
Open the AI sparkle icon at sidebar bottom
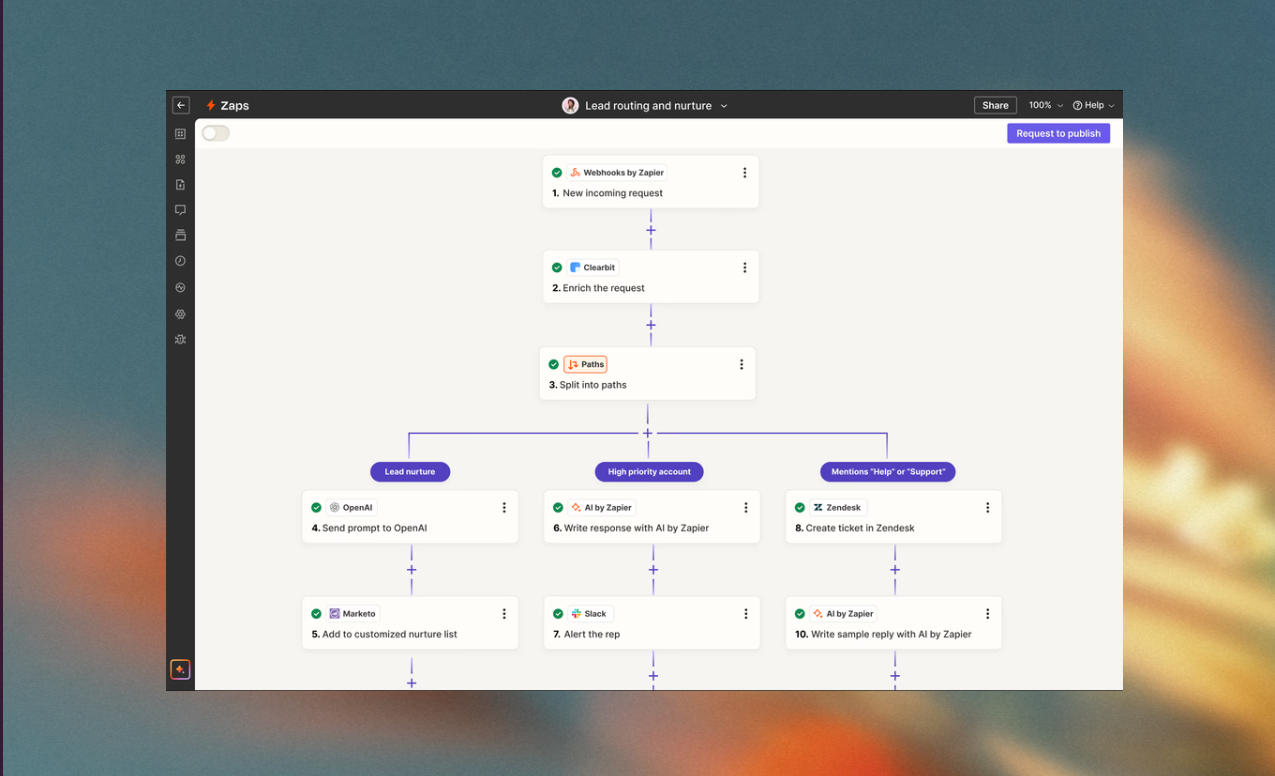click(x=180, y=669)
